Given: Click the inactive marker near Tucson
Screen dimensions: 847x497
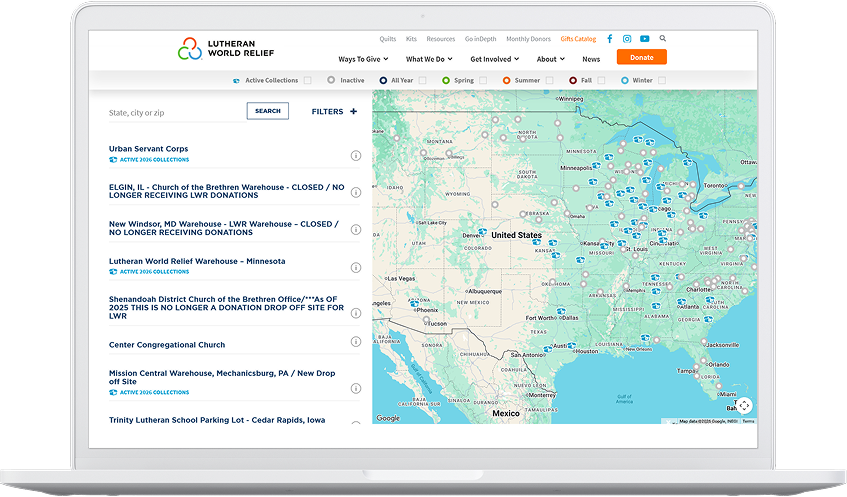Looking at the screenshot, I should click(426, 320).
